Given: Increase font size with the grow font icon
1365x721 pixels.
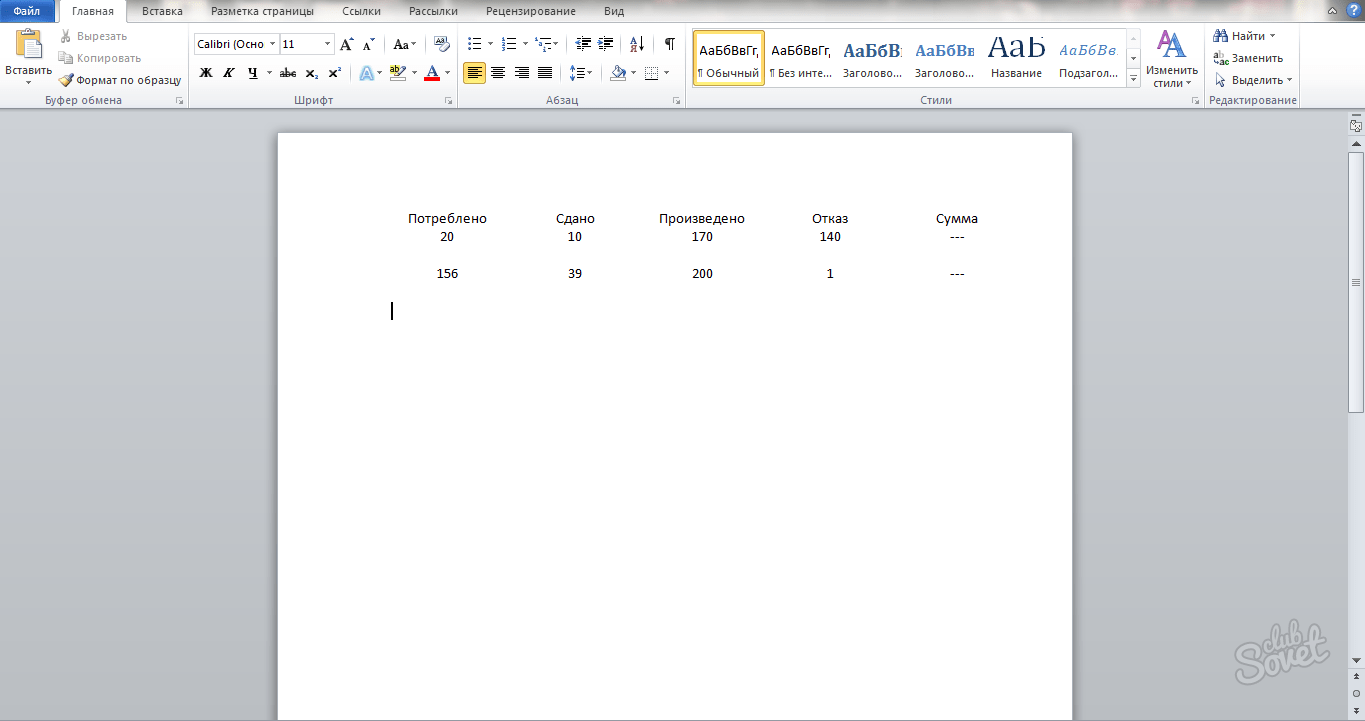Looking at the screenshot, I should 346,44.
